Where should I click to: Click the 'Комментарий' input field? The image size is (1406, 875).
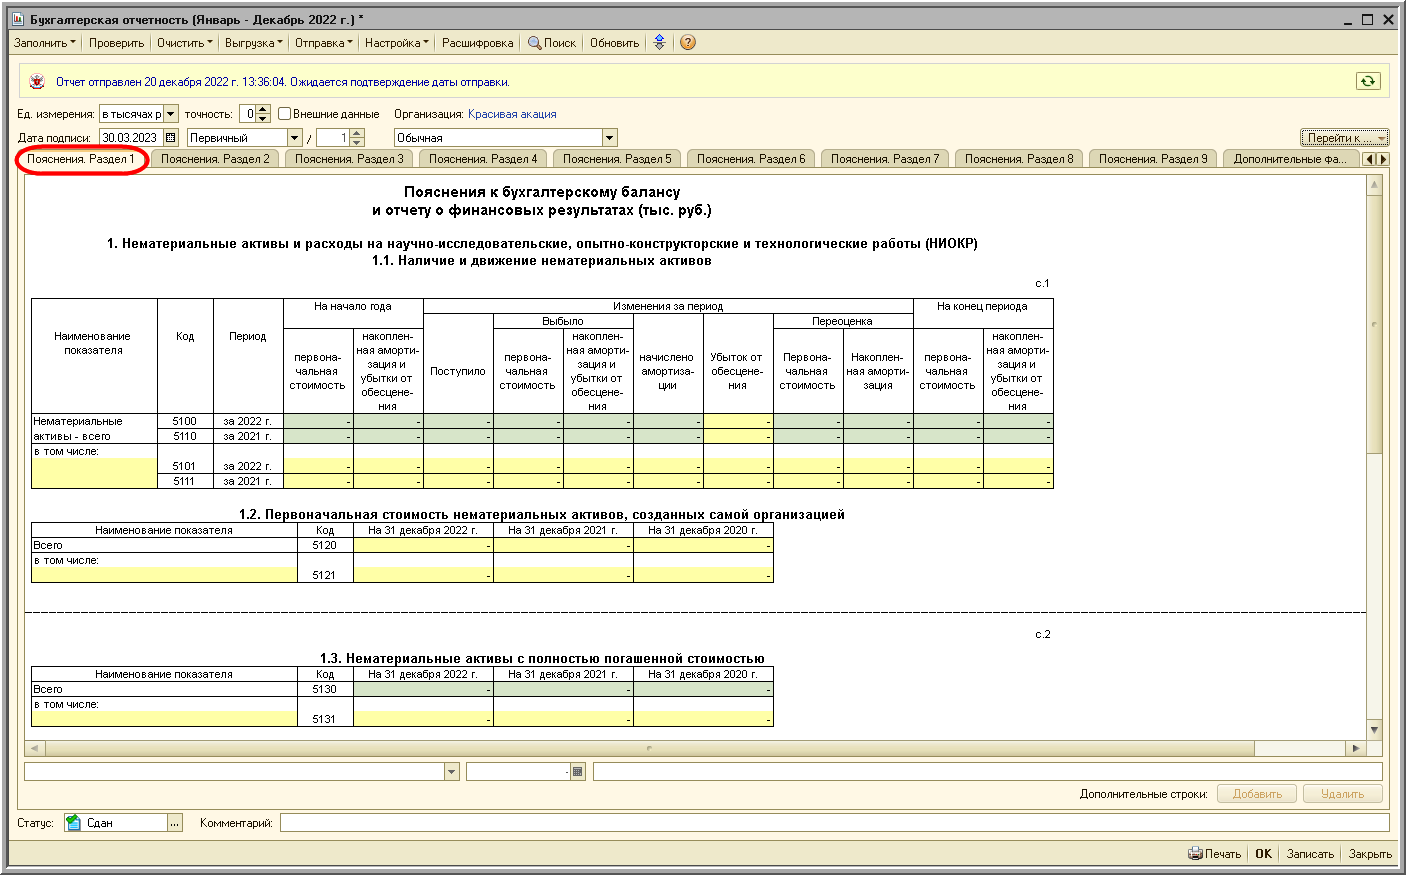click(x=834, y=823)
